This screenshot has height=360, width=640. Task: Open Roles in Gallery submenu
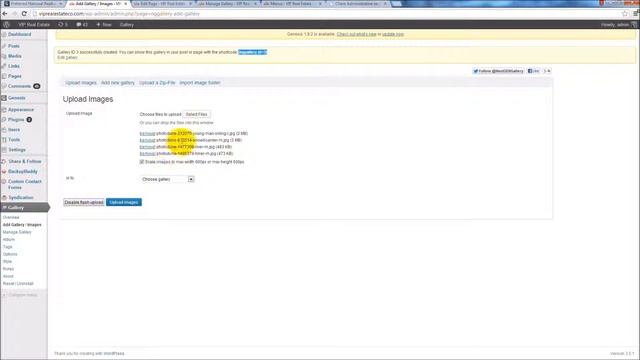[8, 269]
